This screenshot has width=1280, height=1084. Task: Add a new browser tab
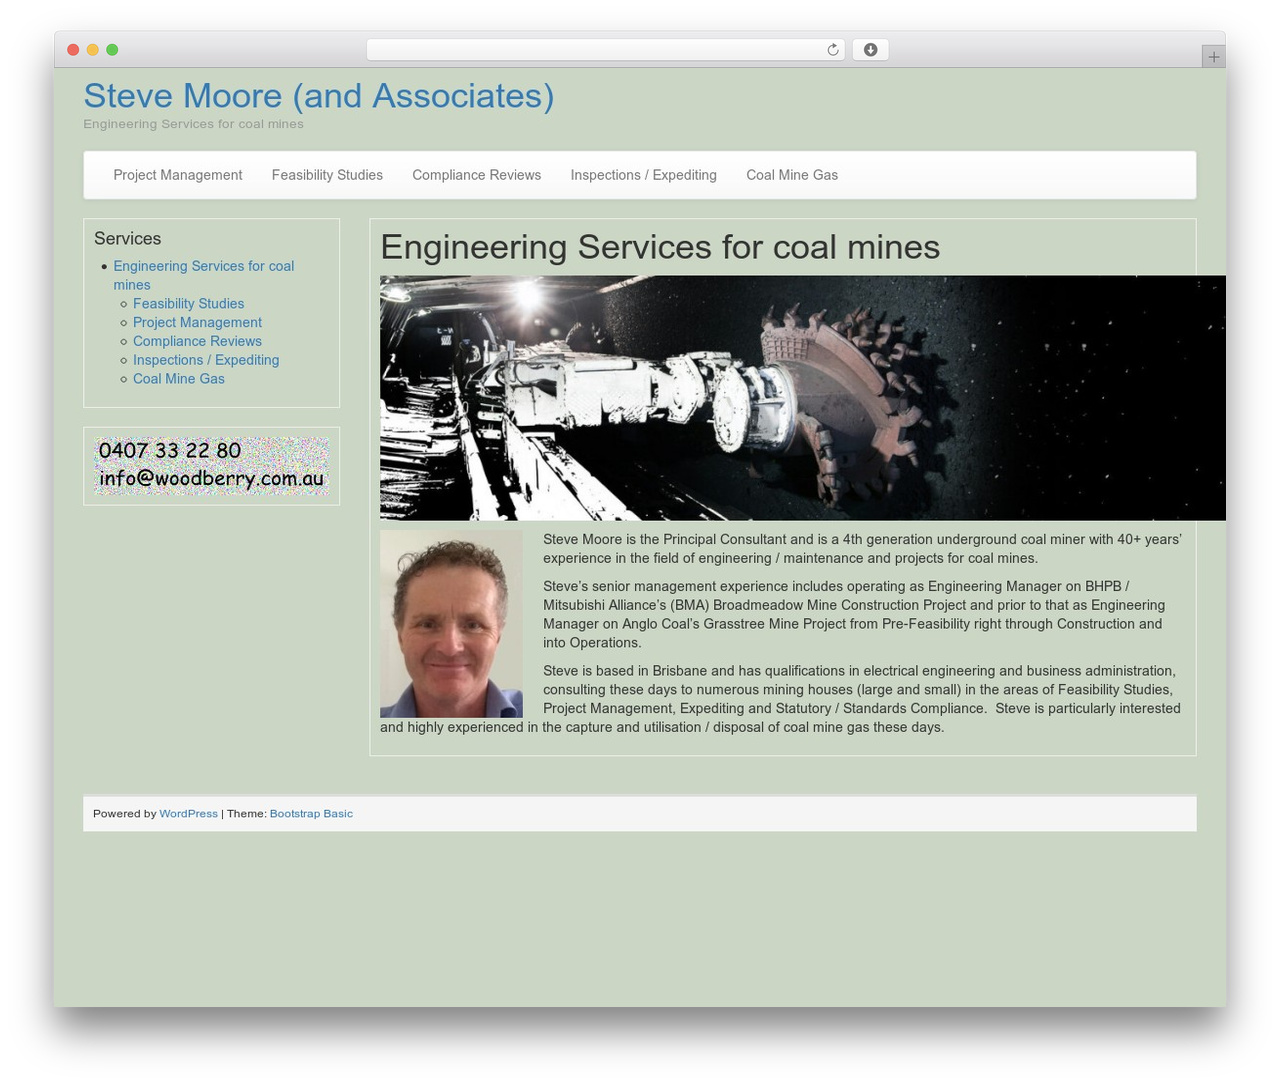click(x=1213, y=57)
